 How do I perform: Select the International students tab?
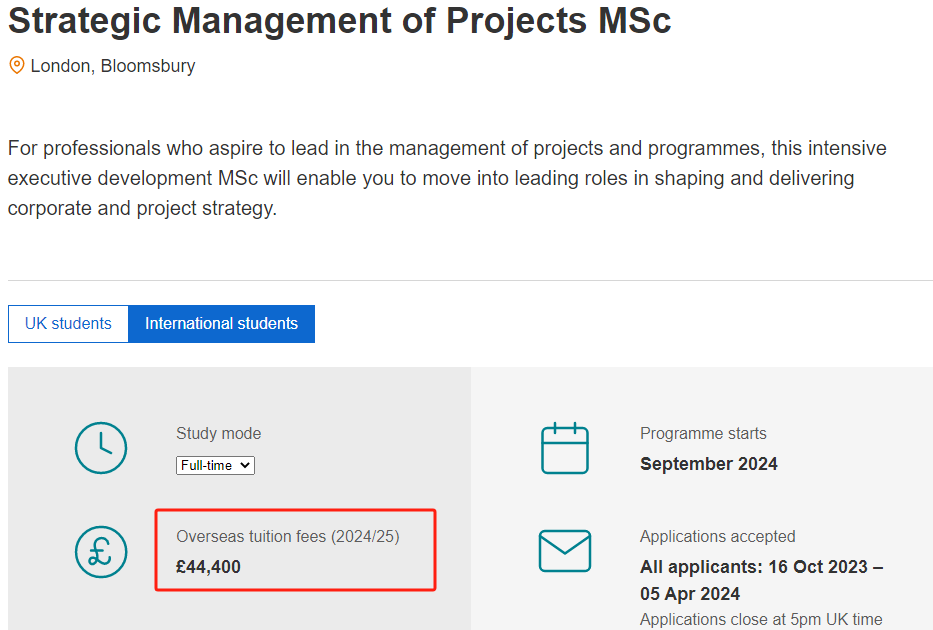click(x=221, y=324)
